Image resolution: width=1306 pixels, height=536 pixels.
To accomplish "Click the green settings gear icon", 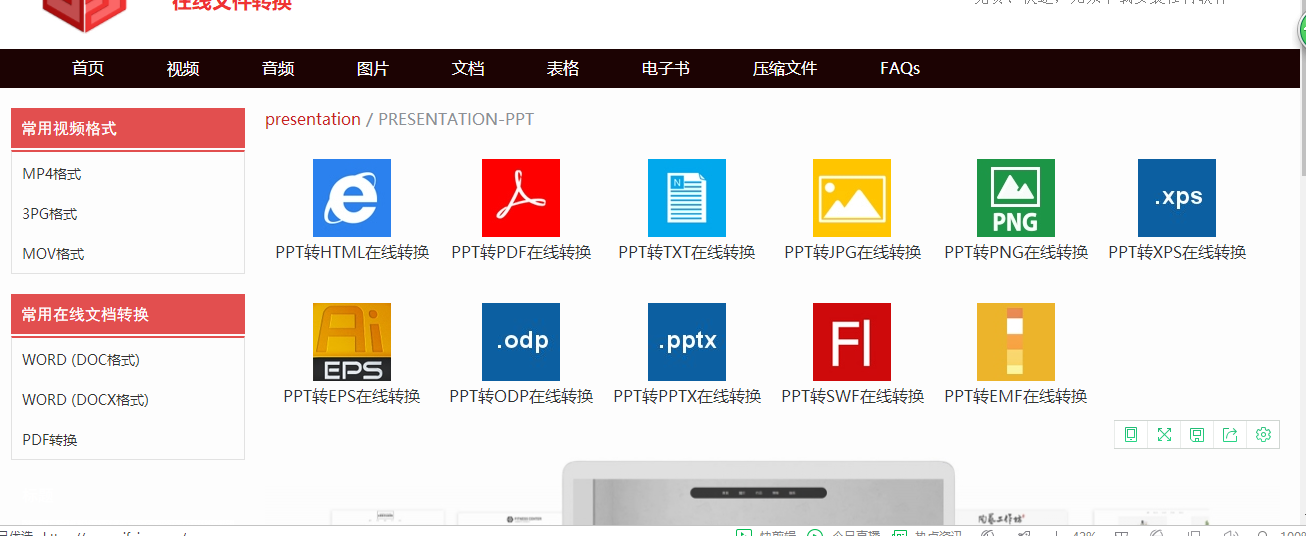I will pos(1263,434).
